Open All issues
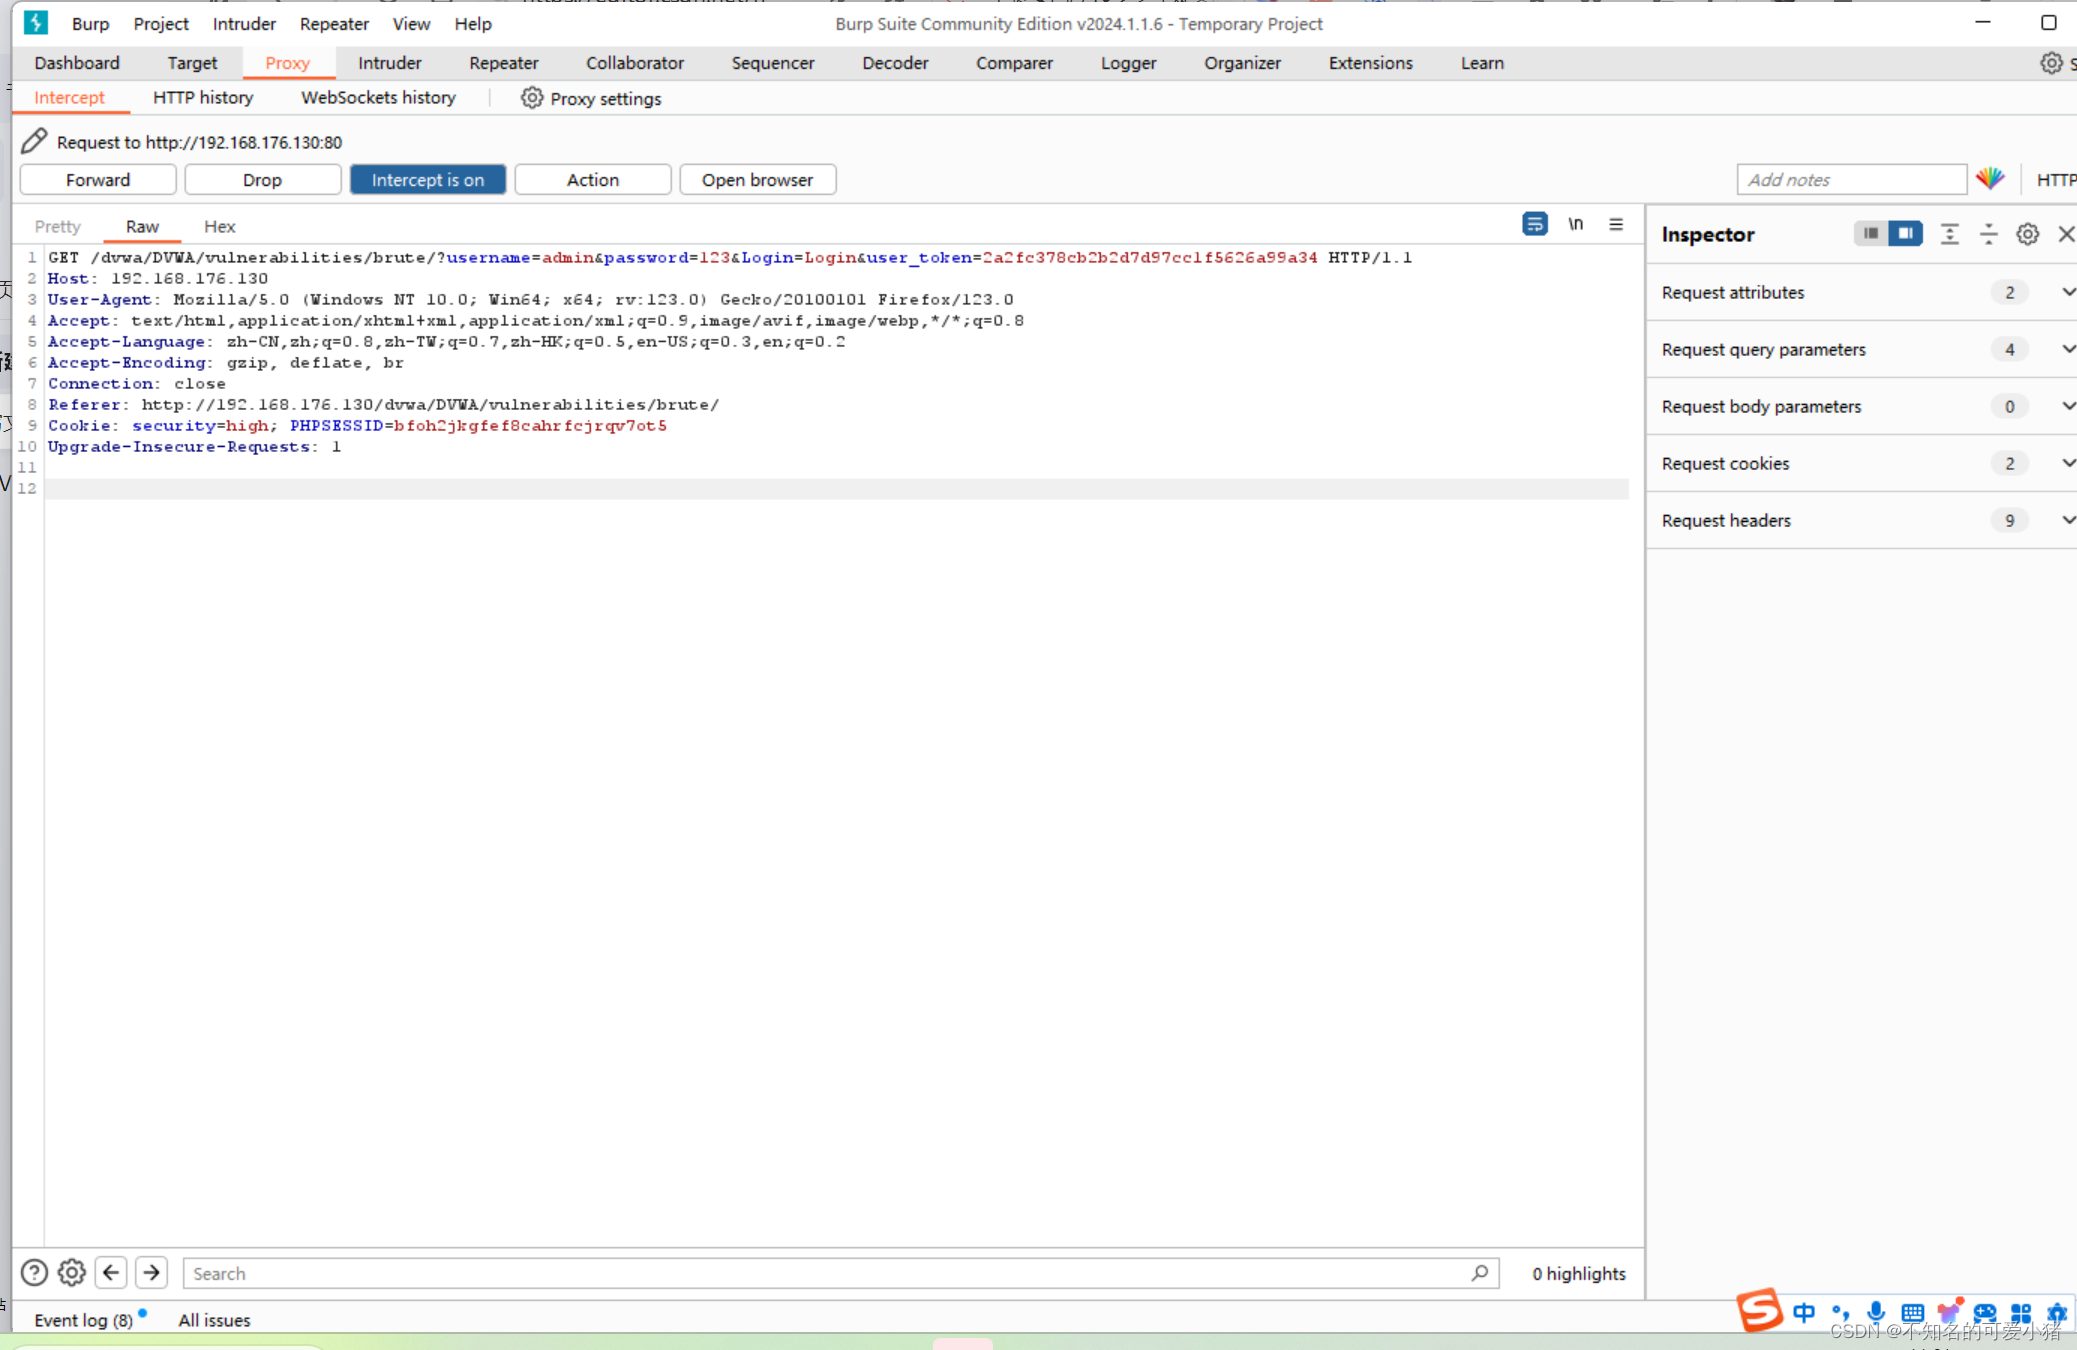 214,1320
